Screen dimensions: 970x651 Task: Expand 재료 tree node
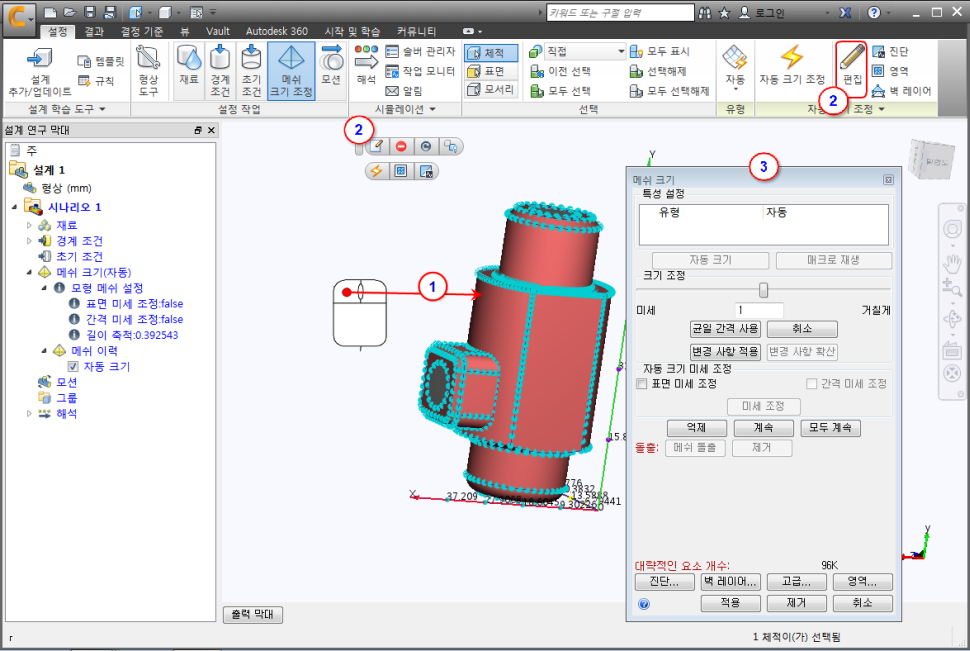click(29, 225)
